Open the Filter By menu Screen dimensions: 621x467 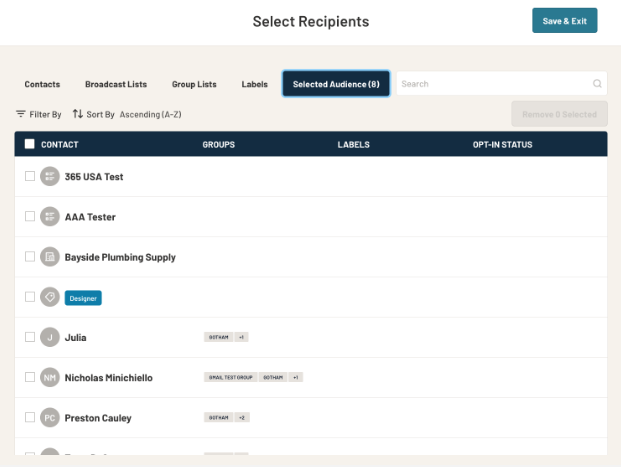tap(39, 114)
